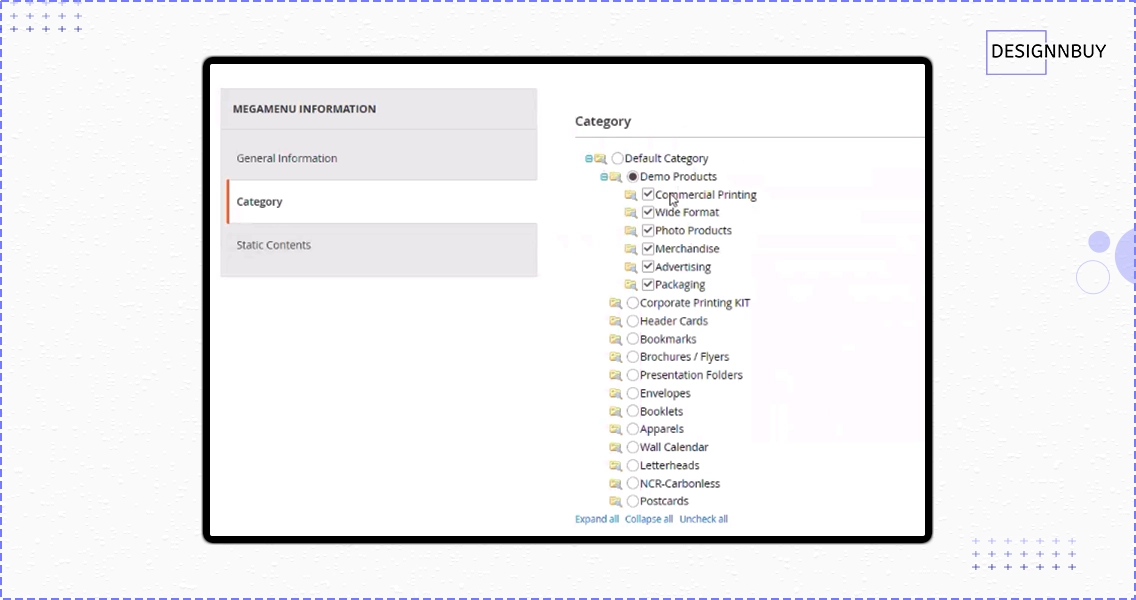Select the Letterheads radio button
The image size is (1136, 600).
(633, 465)
